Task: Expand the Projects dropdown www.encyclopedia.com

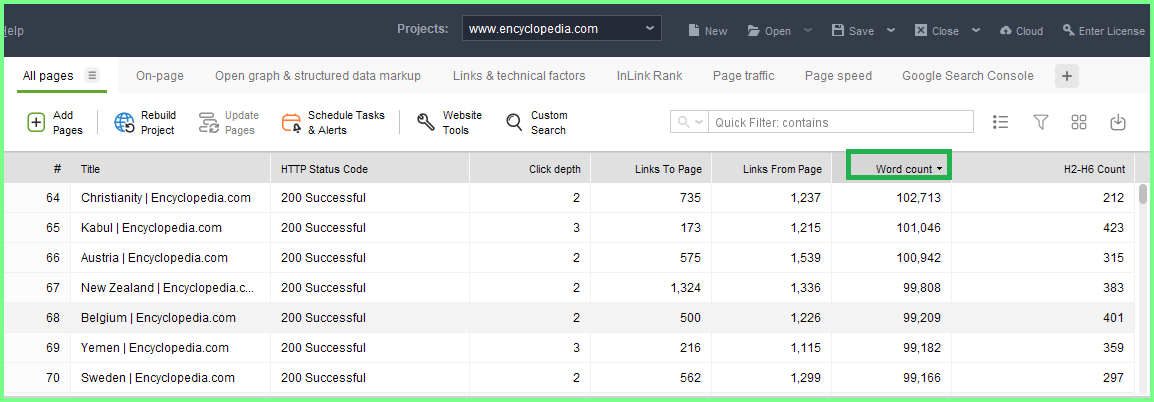Action: pos(562,29)
